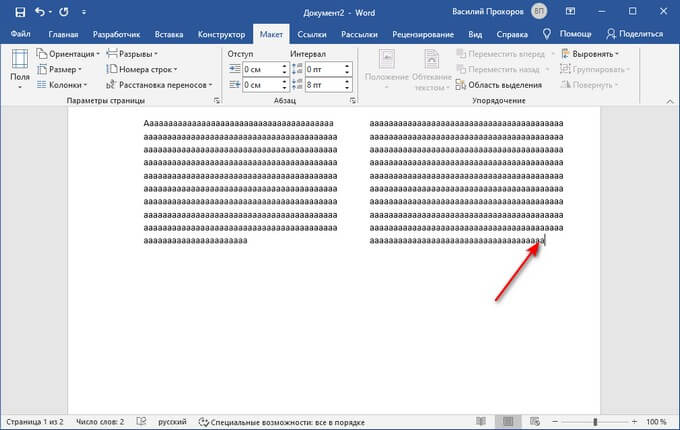The width and height of the screenshot is (680, 430).
Task: Open Ribbon display options icon
Action: [570, 12]
